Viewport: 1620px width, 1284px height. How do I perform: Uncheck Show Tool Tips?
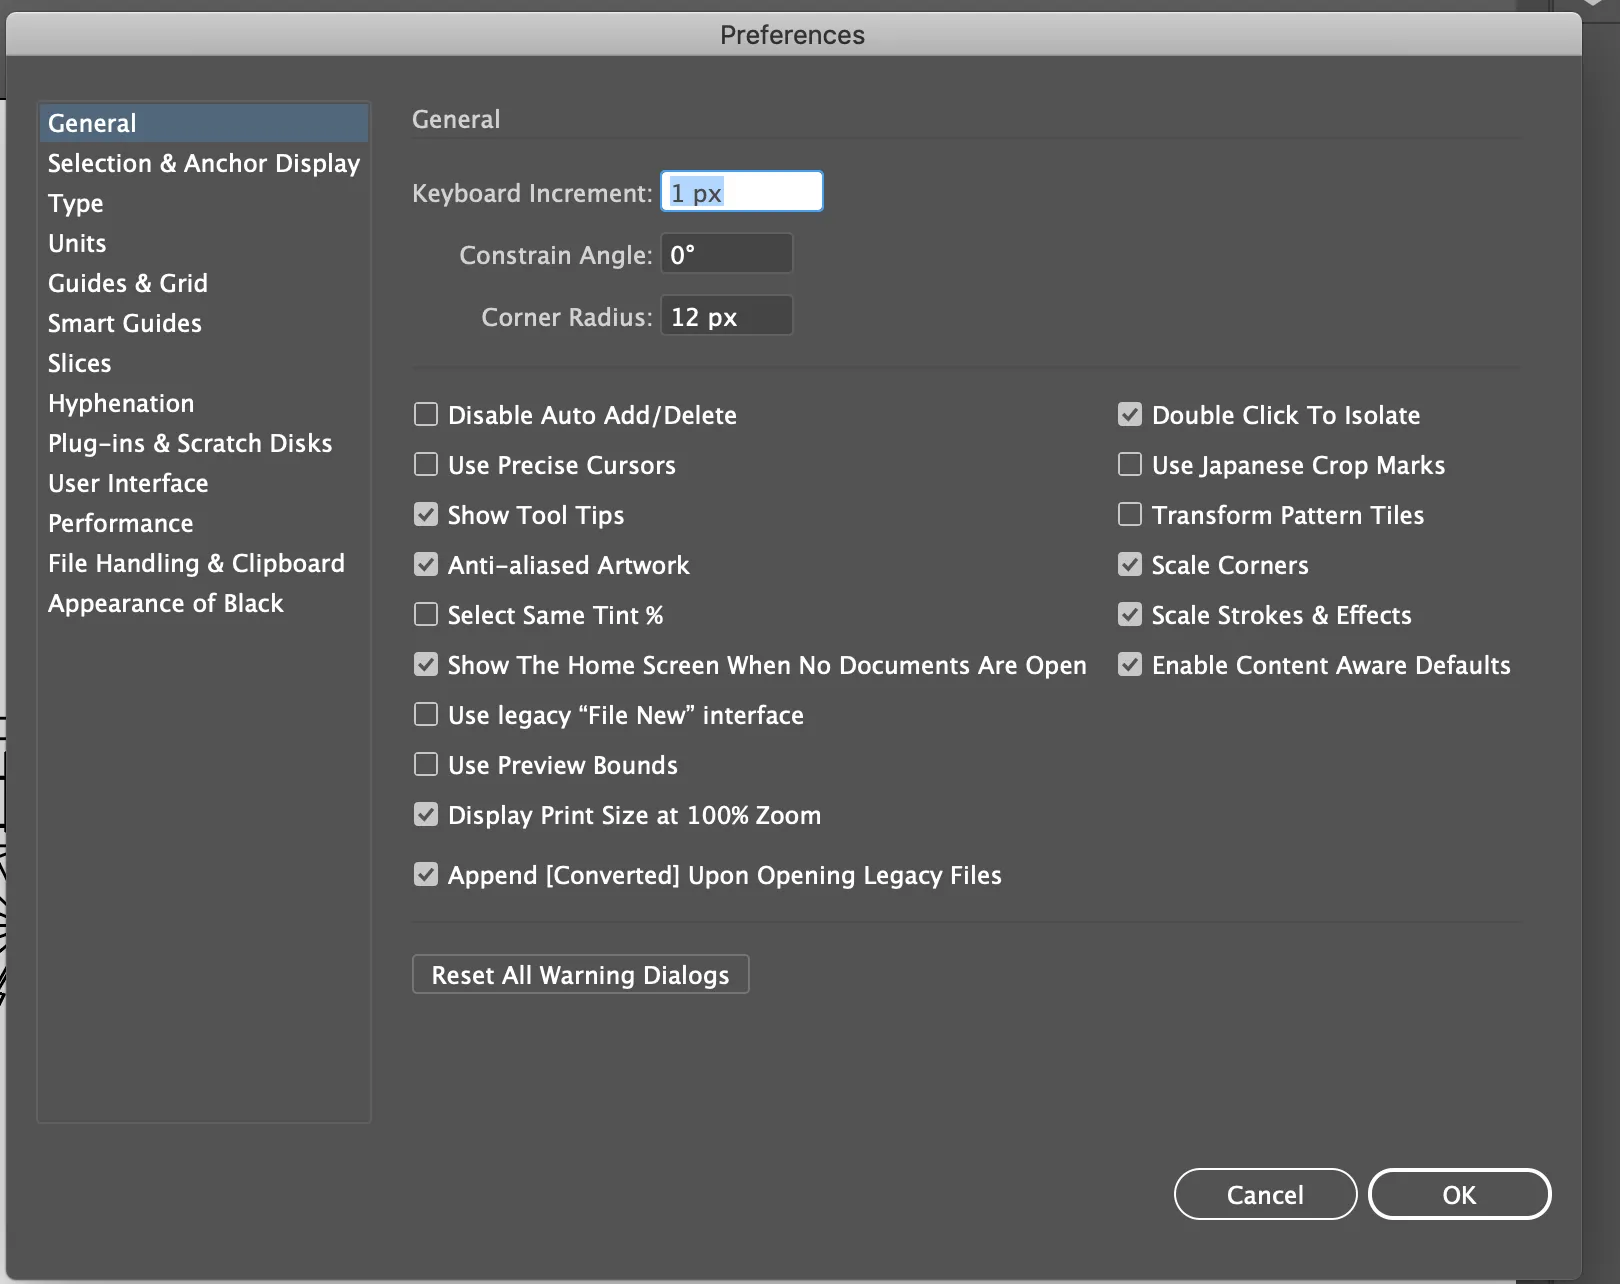[426, 514]
